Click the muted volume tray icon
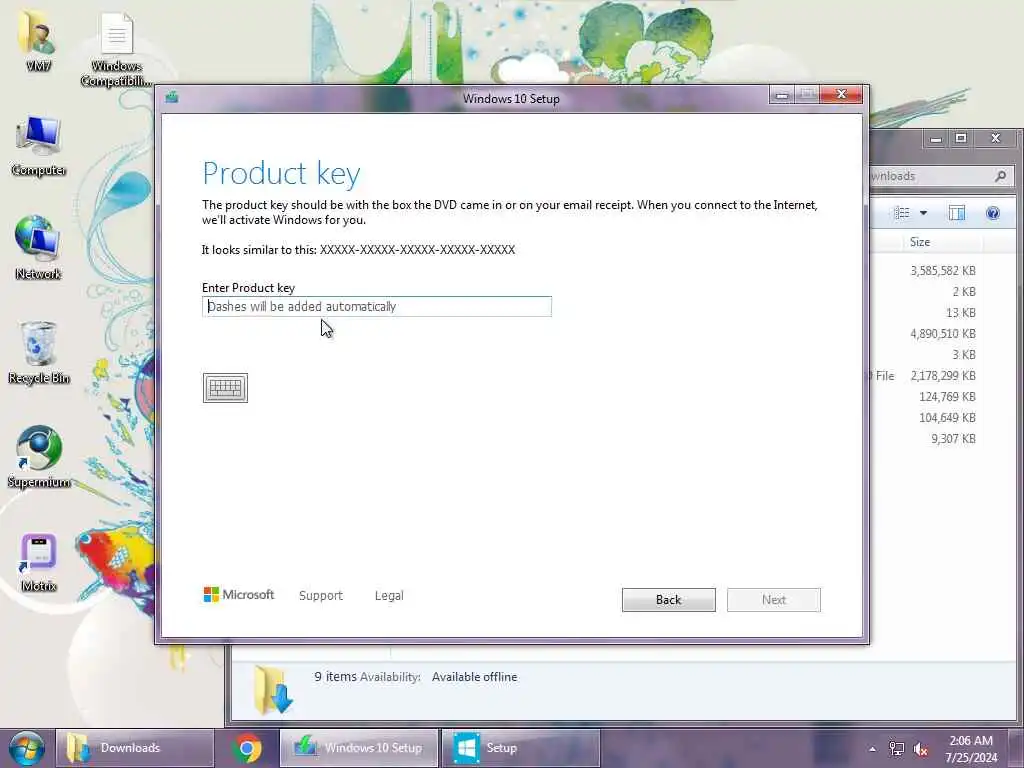Screen dimensions: 1024x768 pyautogui.click(x=921, y=750)
